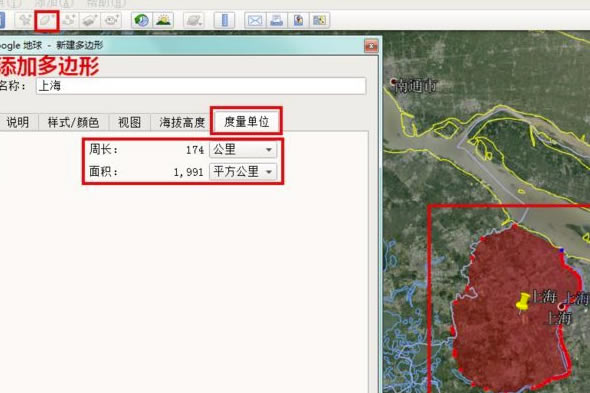Click the 名称 field containing 上海

(x=201, y=86)
